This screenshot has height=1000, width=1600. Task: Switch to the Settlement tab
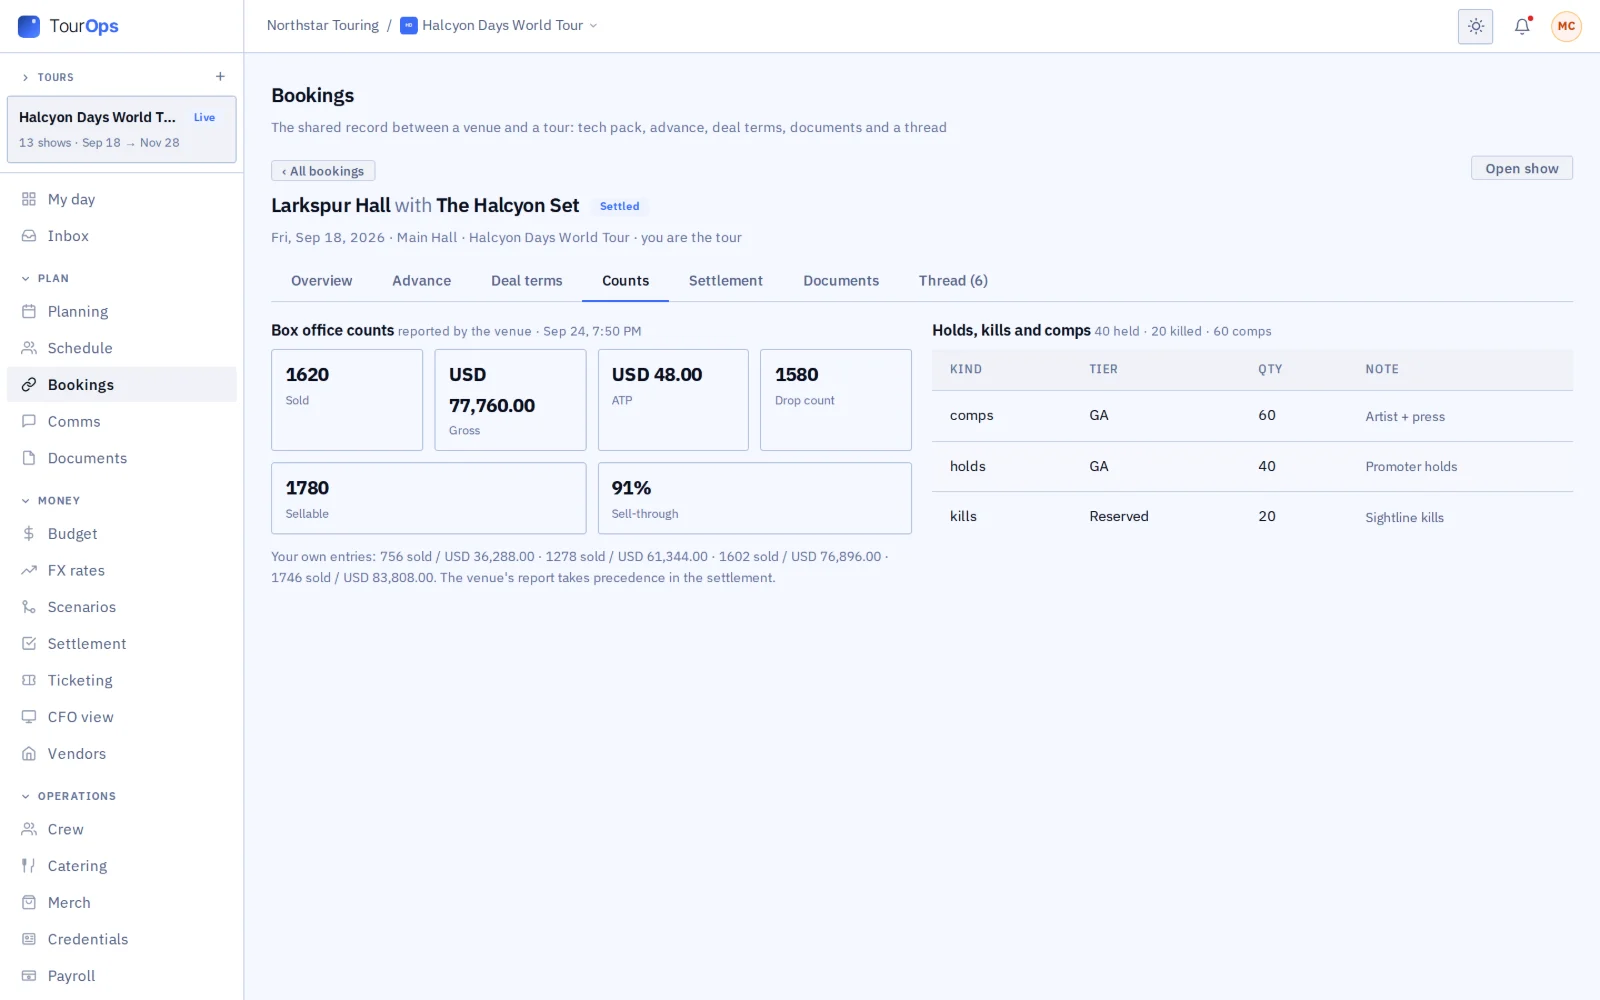coord(725,281)
